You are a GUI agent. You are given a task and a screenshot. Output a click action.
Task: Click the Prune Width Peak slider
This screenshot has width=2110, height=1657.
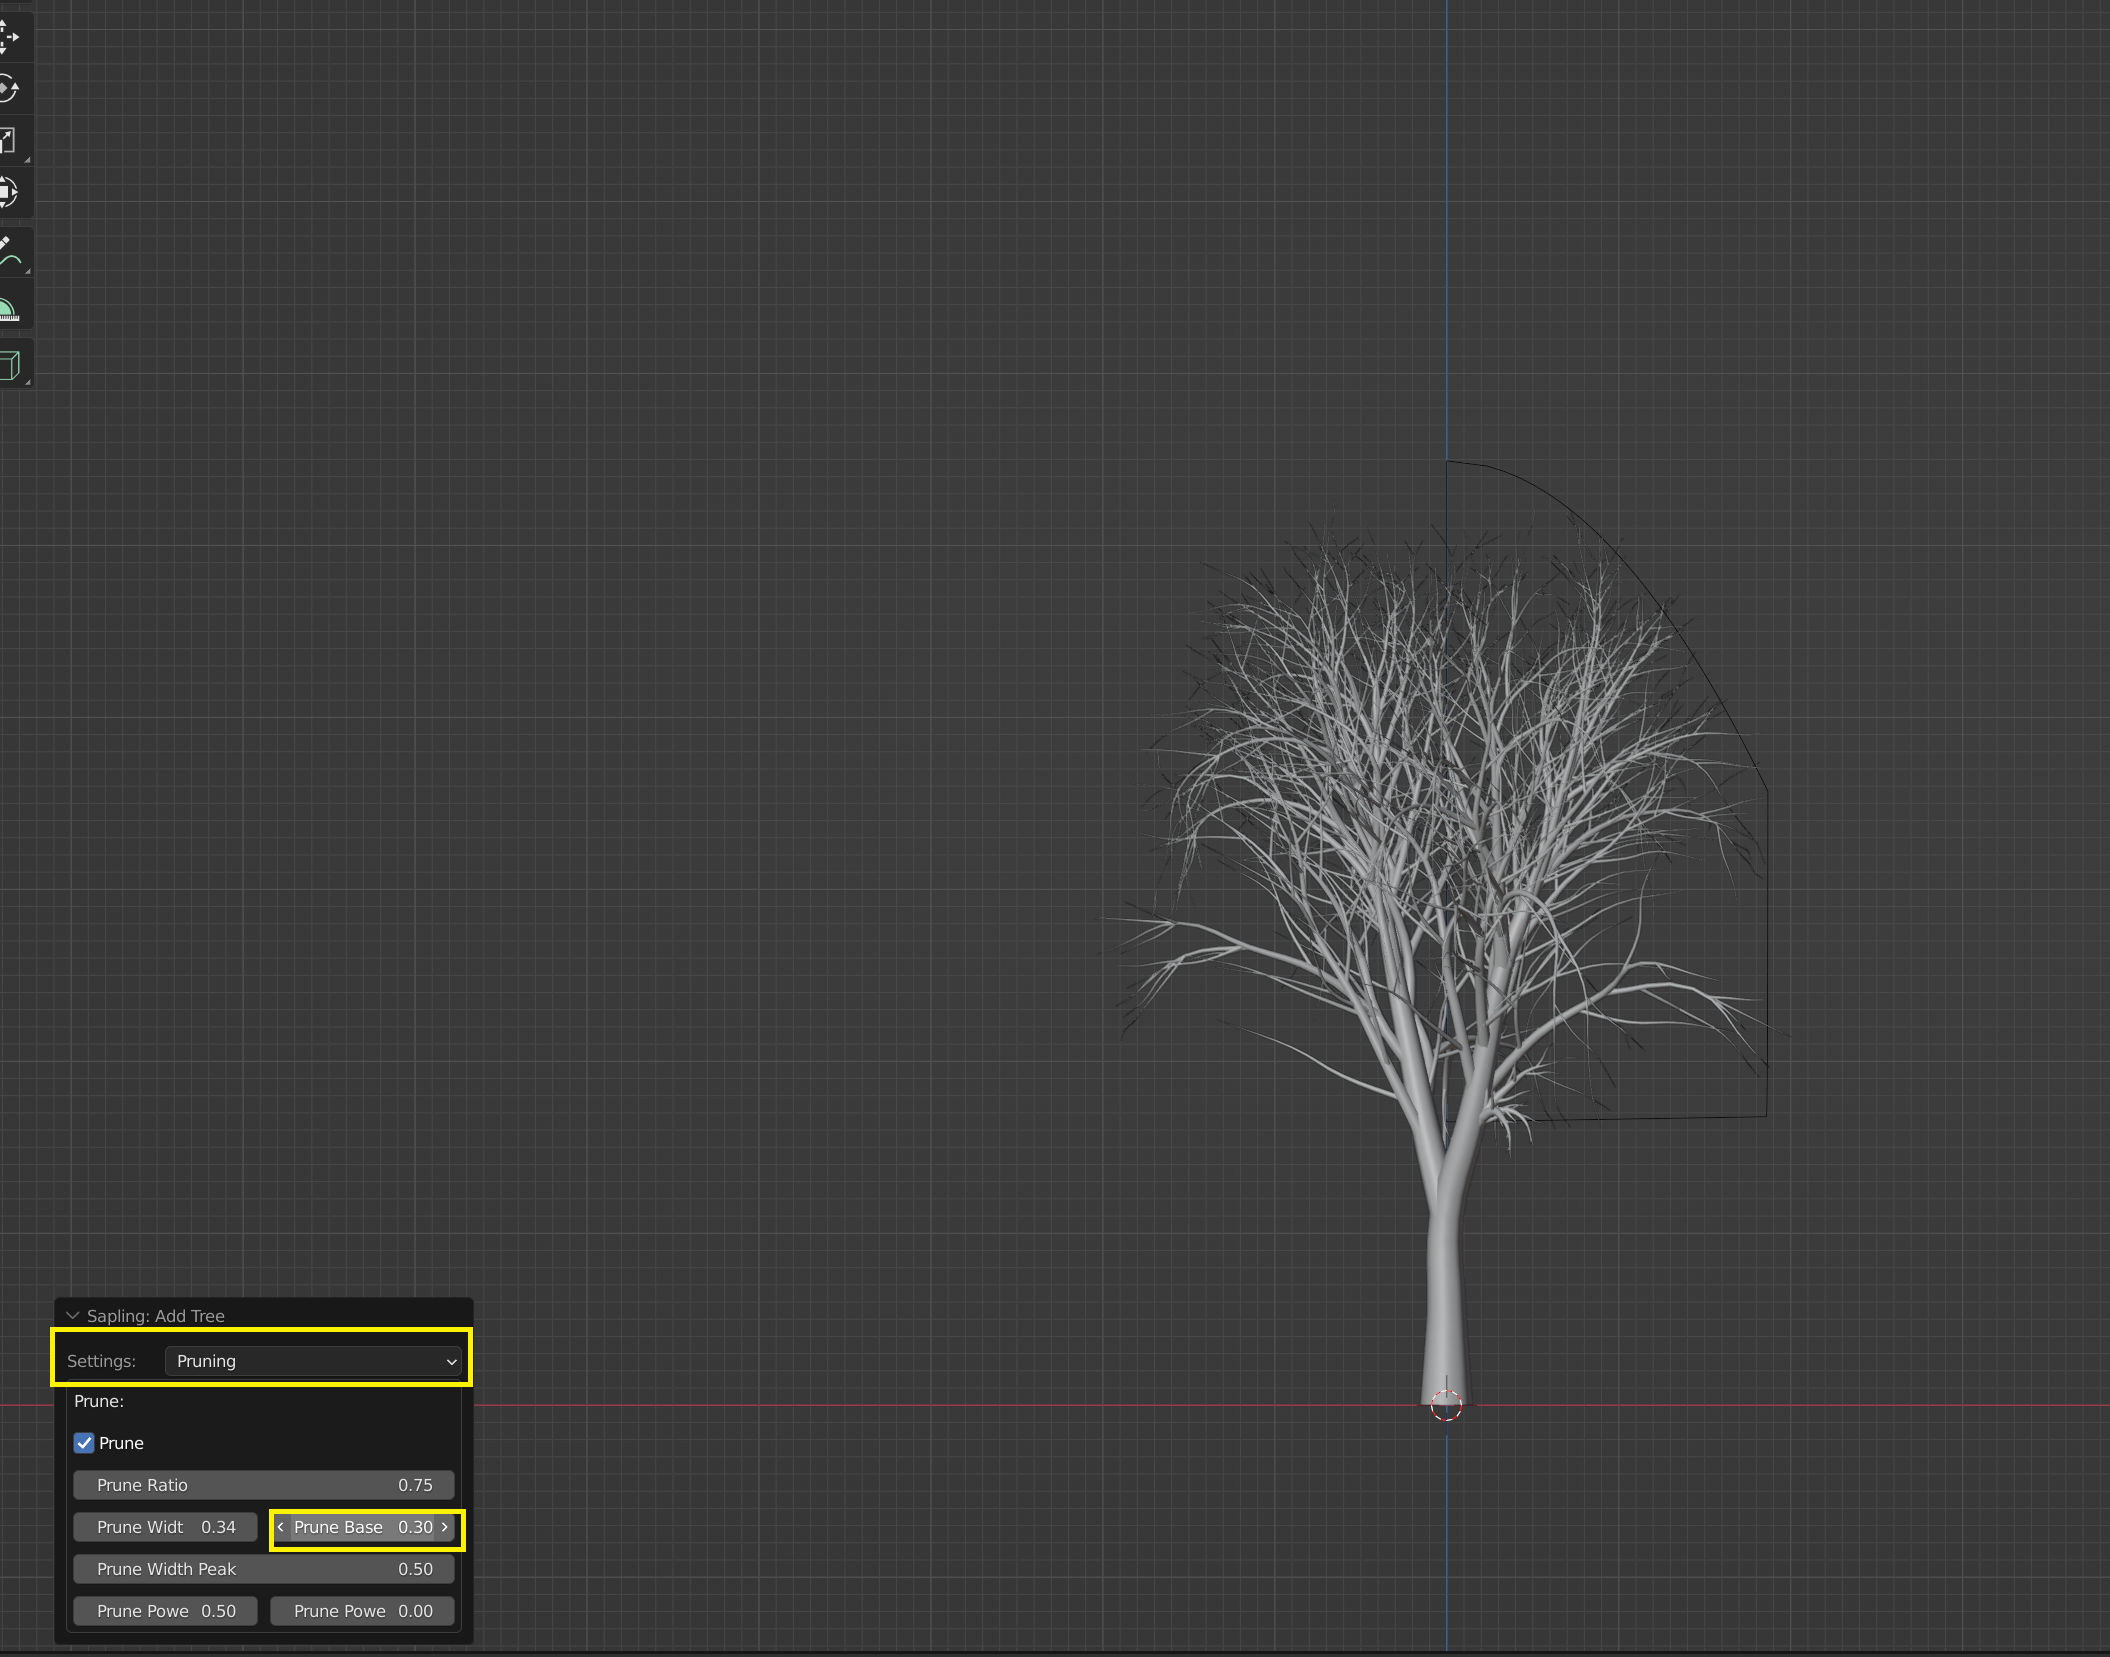point(263,1569)
